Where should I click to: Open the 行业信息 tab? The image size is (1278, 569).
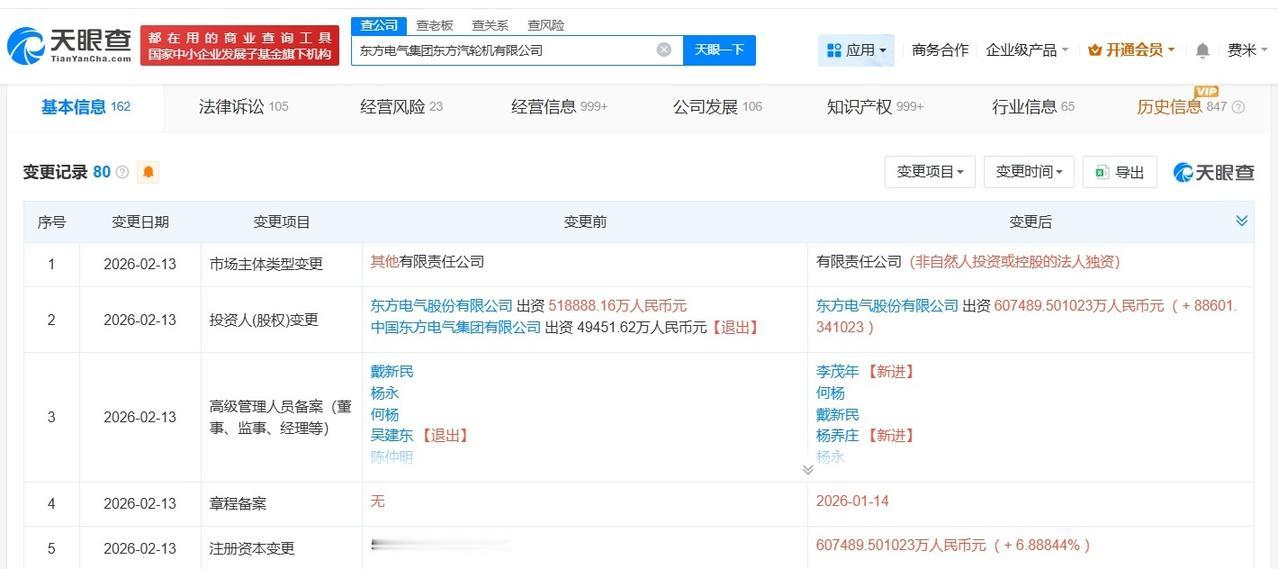[1033, 107]
